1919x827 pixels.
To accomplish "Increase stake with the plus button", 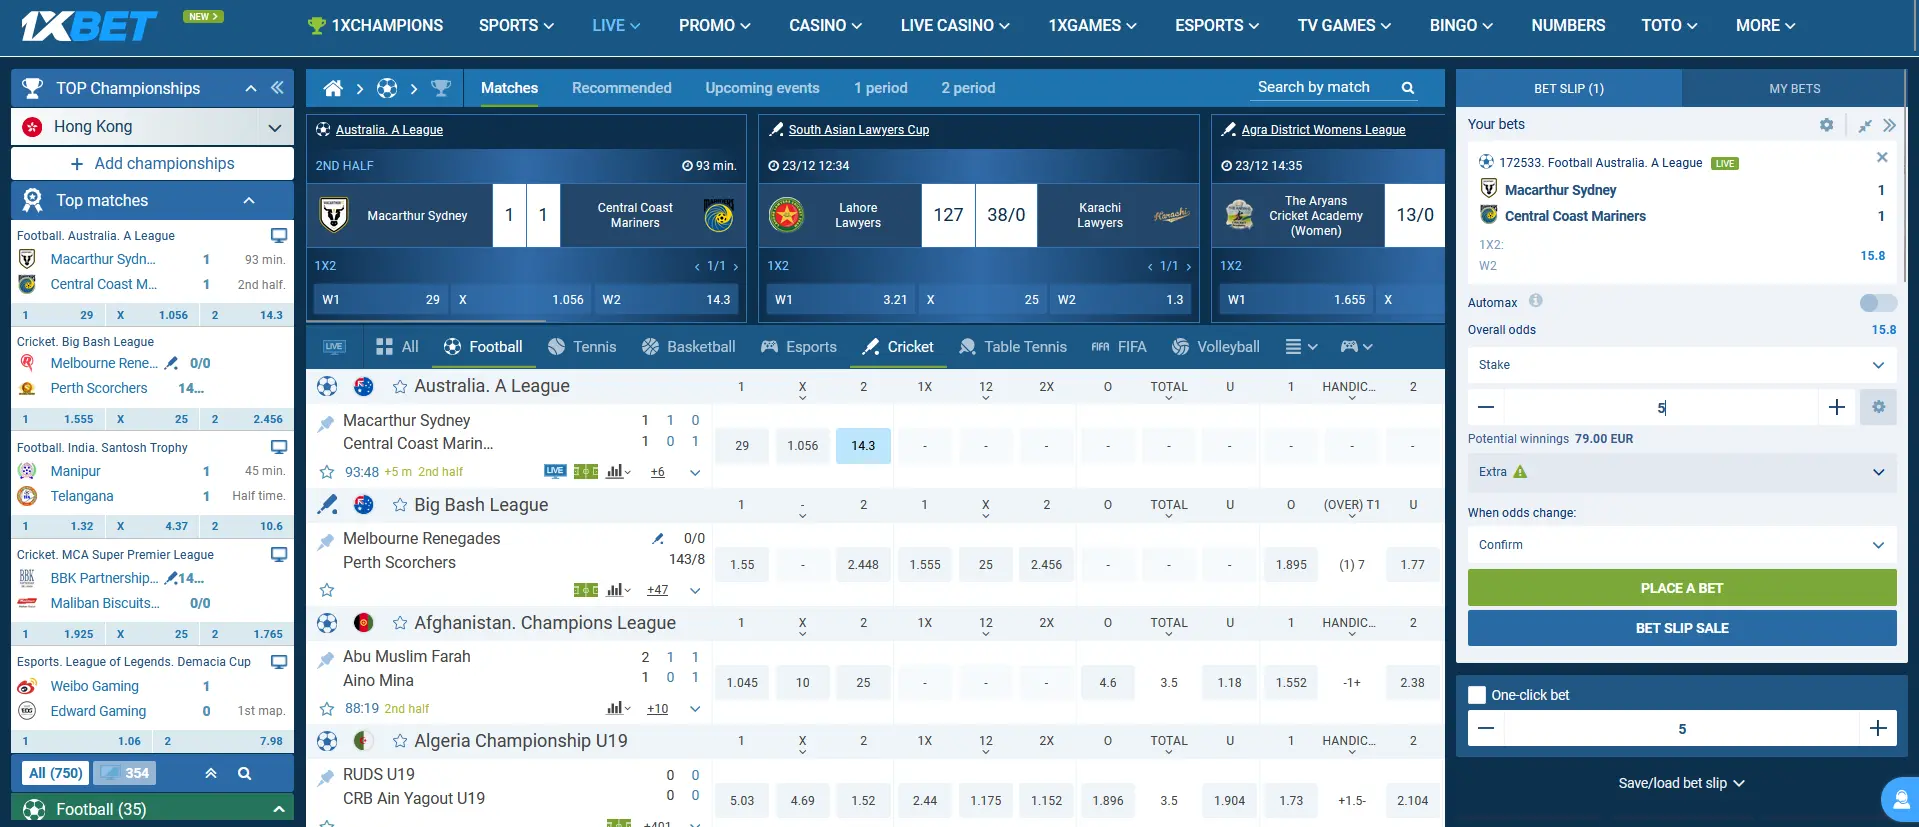I will coord(1836,407).
